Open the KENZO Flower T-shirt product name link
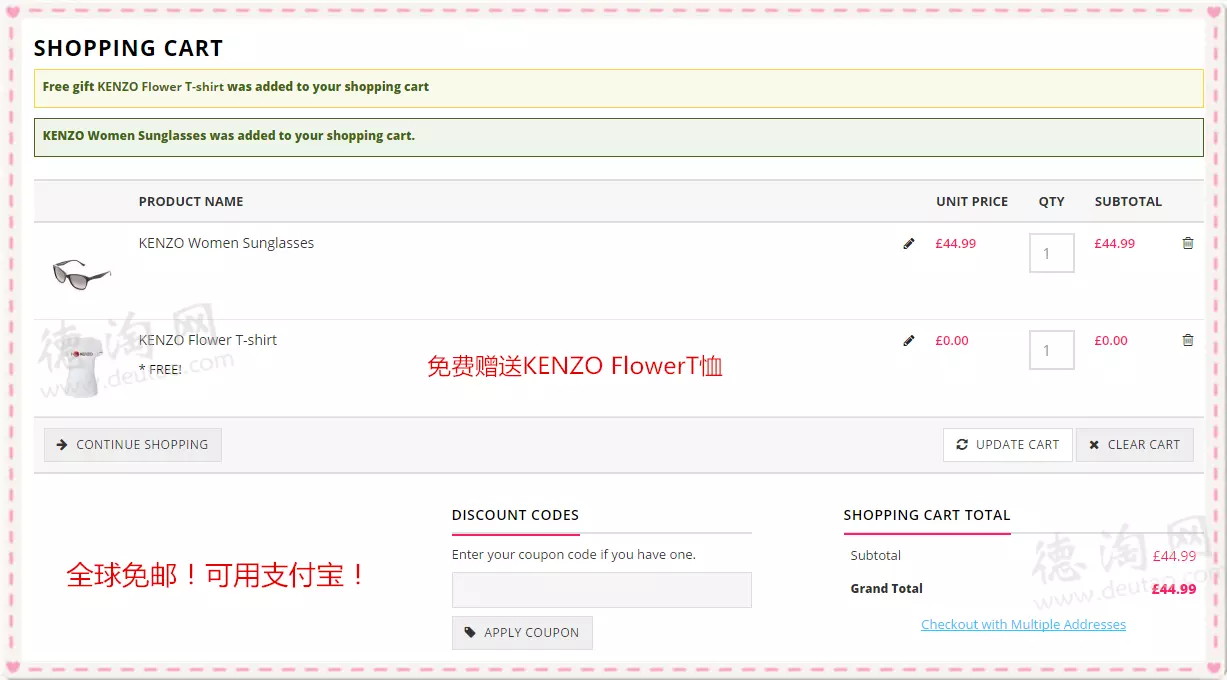1227x680 pixels. click(x=208, y=340)
